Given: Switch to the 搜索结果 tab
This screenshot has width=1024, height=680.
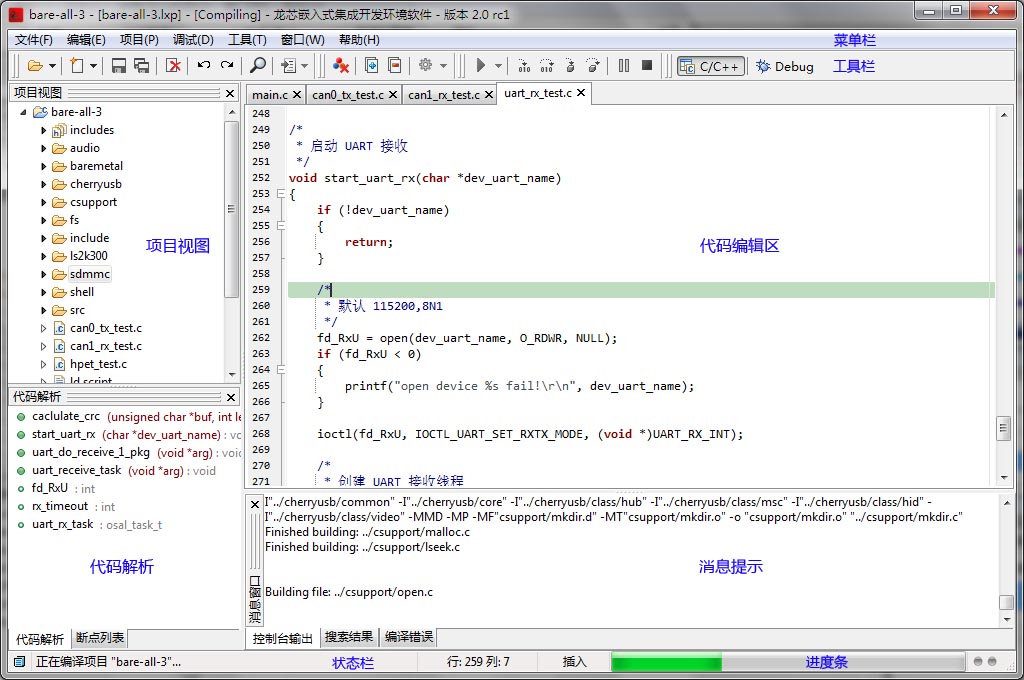Looking at the screenshot, I should coord(349,637).
